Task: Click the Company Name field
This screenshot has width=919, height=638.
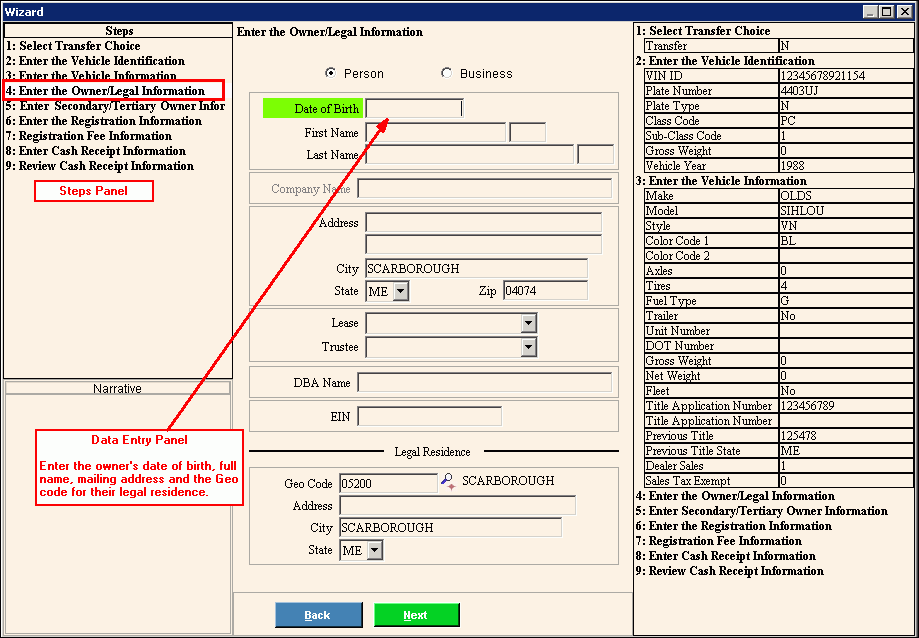Action: click(x=484, y=189)
